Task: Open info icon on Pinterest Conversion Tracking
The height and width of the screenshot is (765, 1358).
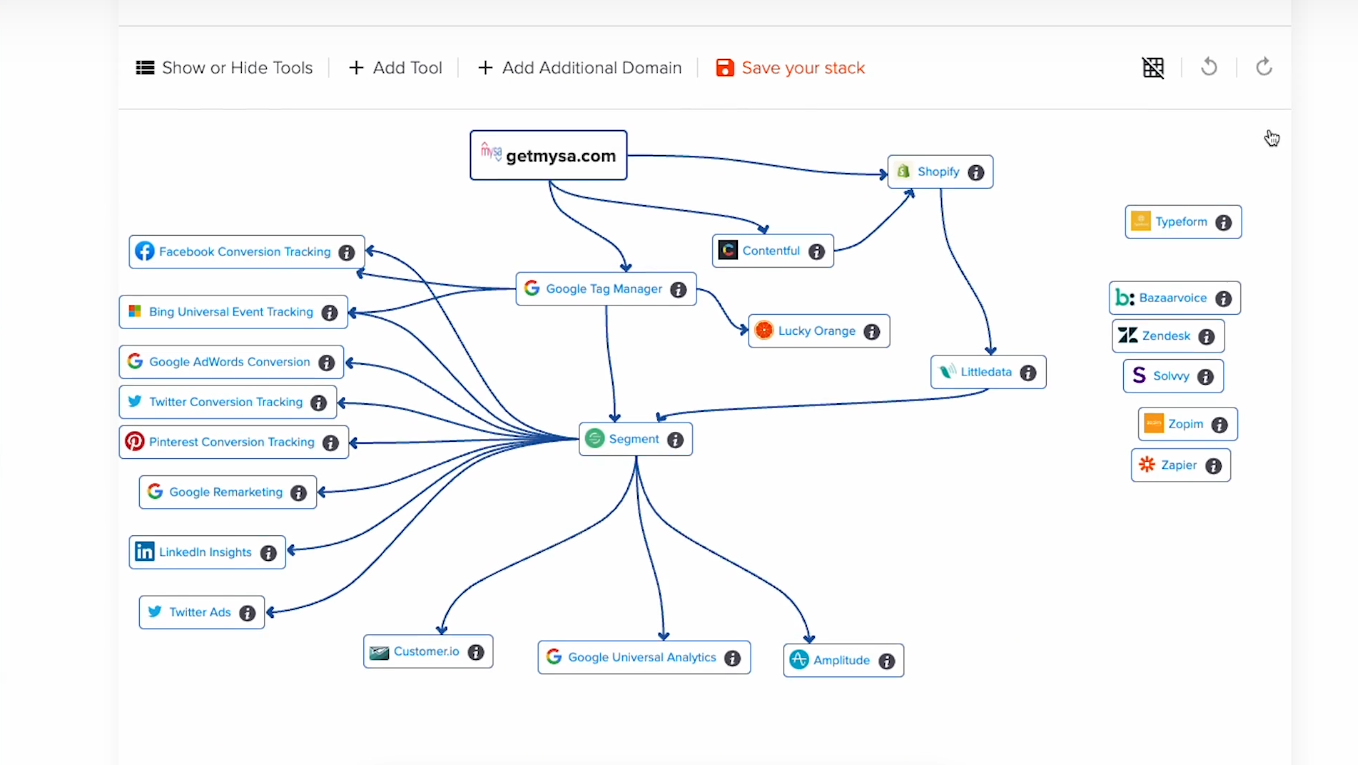Action: [x=331, y=443]
